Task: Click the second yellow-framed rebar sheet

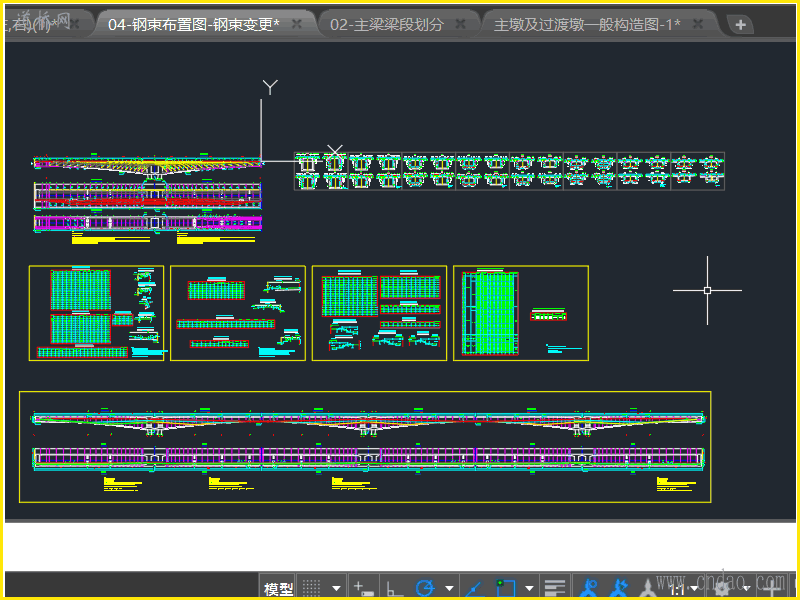Action: click(x=238, y=313)
